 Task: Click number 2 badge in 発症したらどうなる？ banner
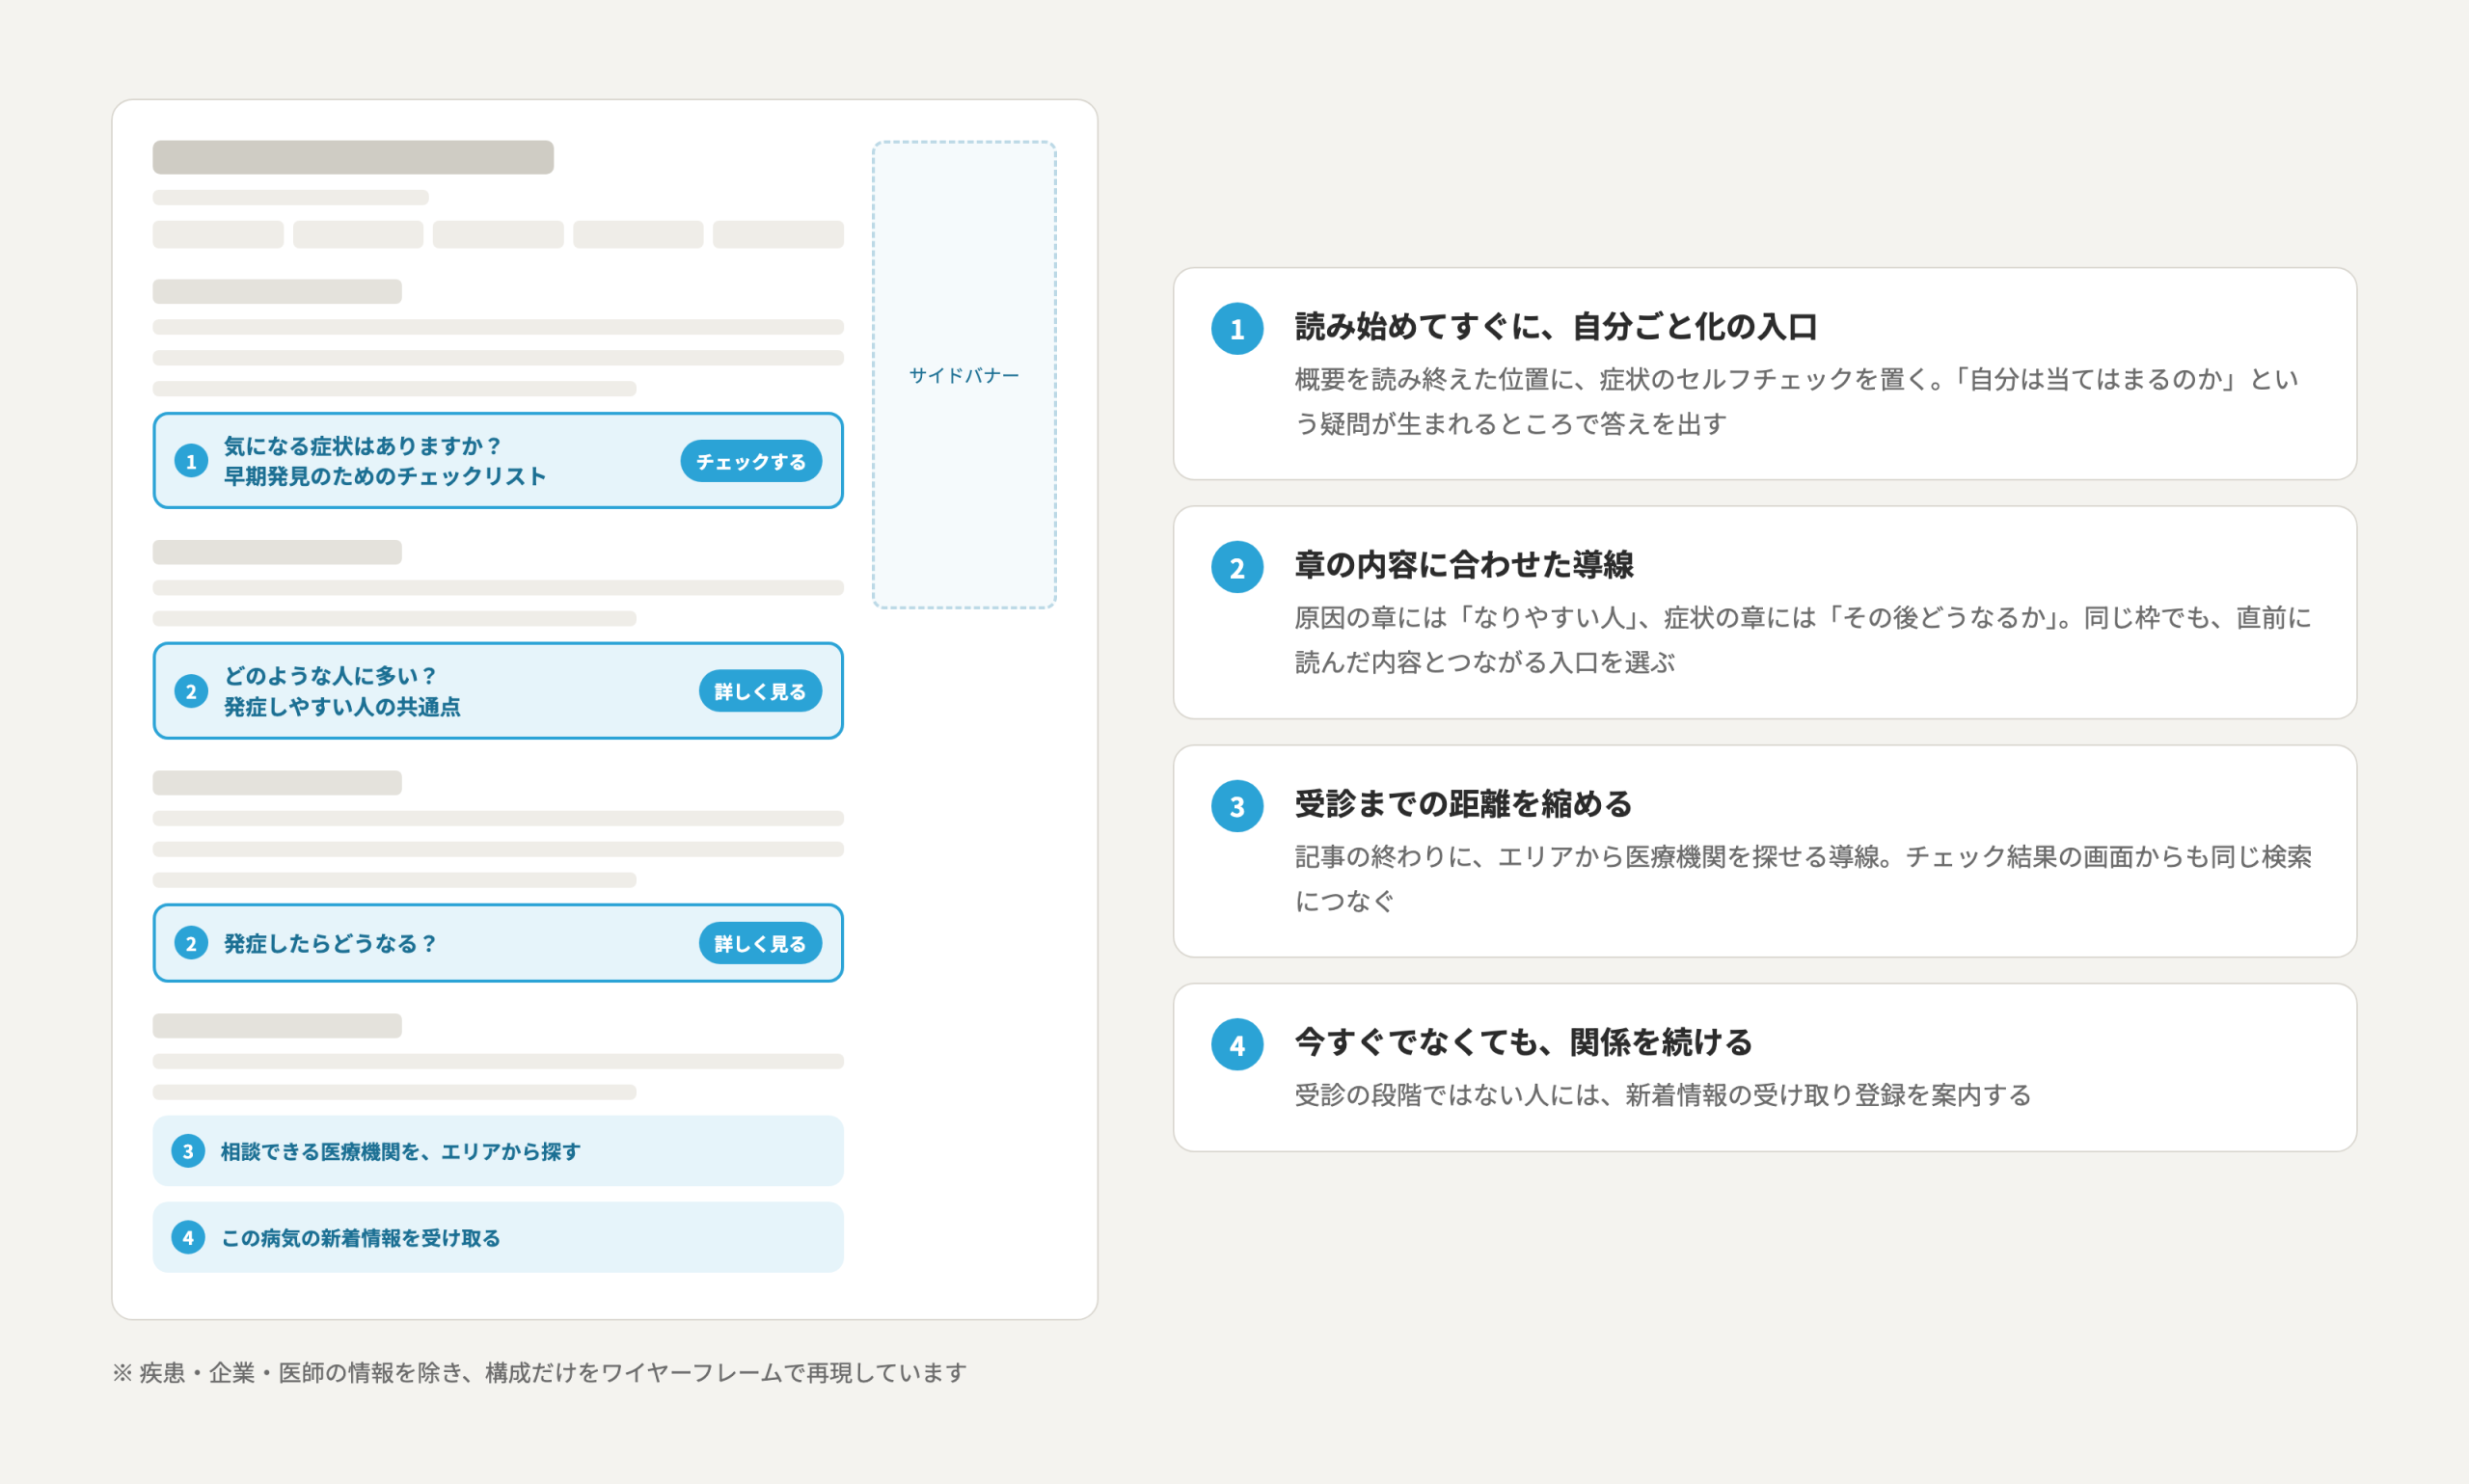(x=191, y=943)
